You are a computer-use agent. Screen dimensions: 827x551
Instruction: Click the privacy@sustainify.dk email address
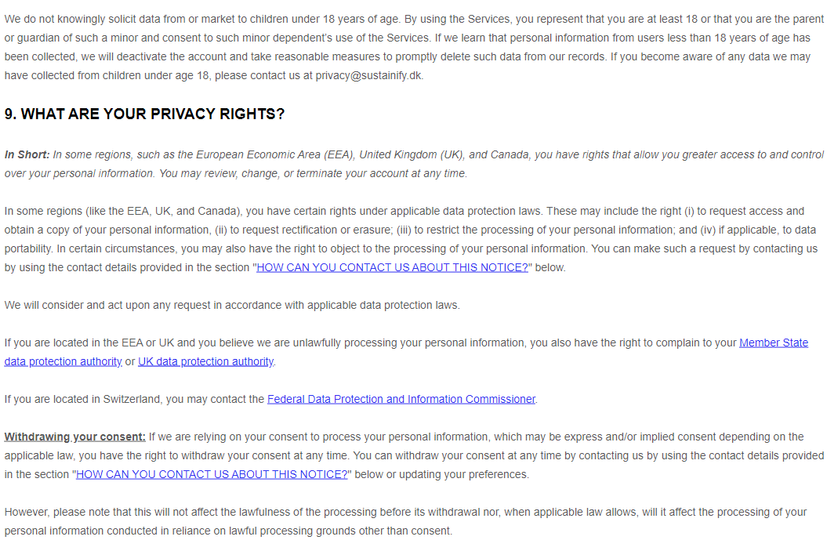click(369, 75)
